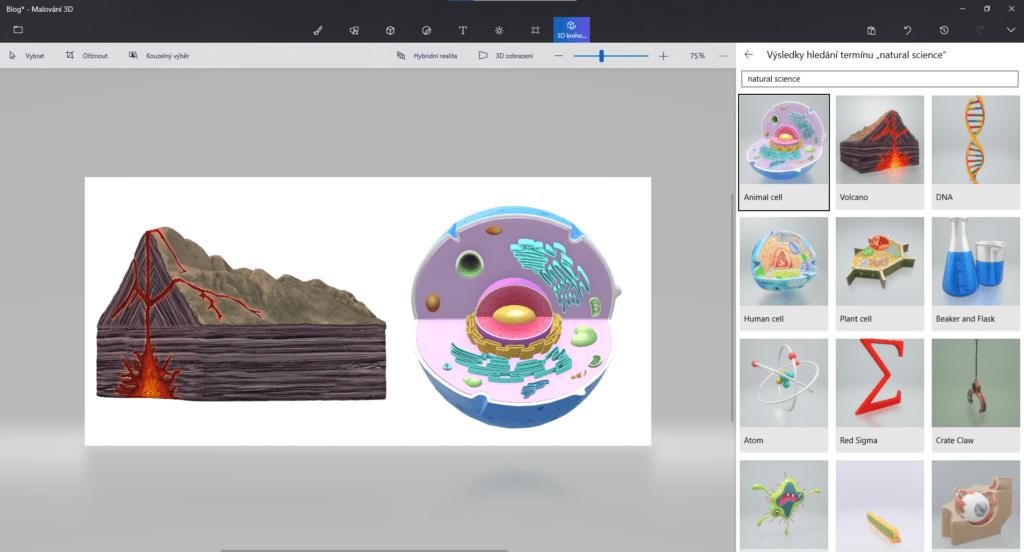This screenshot has height=552, width=1024.
Task: Select the 2D shapes tool
Action: (354, 30)
